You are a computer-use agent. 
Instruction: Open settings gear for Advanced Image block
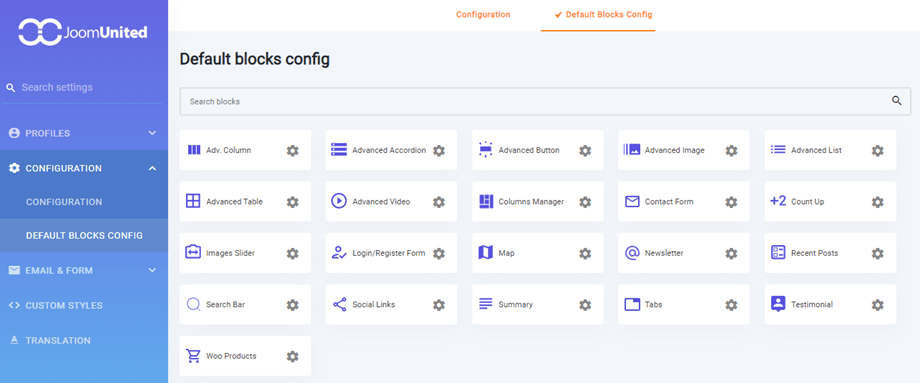coord(731,151)
